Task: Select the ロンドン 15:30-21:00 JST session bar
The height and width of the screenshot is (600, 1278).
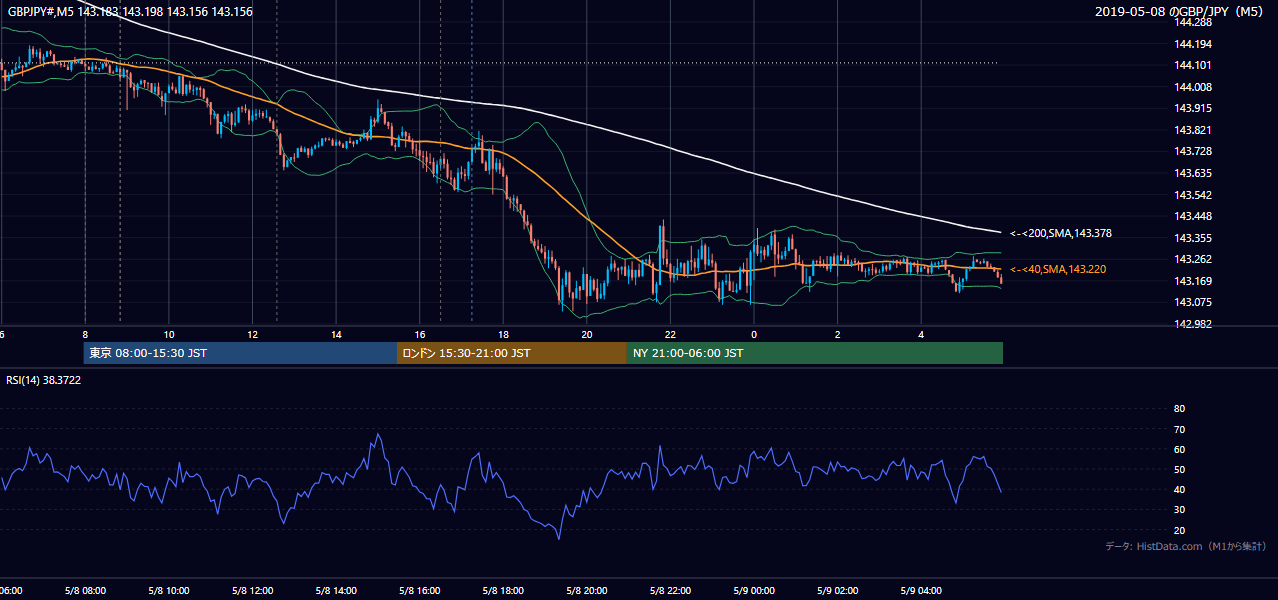Action: tap(512, 353)
